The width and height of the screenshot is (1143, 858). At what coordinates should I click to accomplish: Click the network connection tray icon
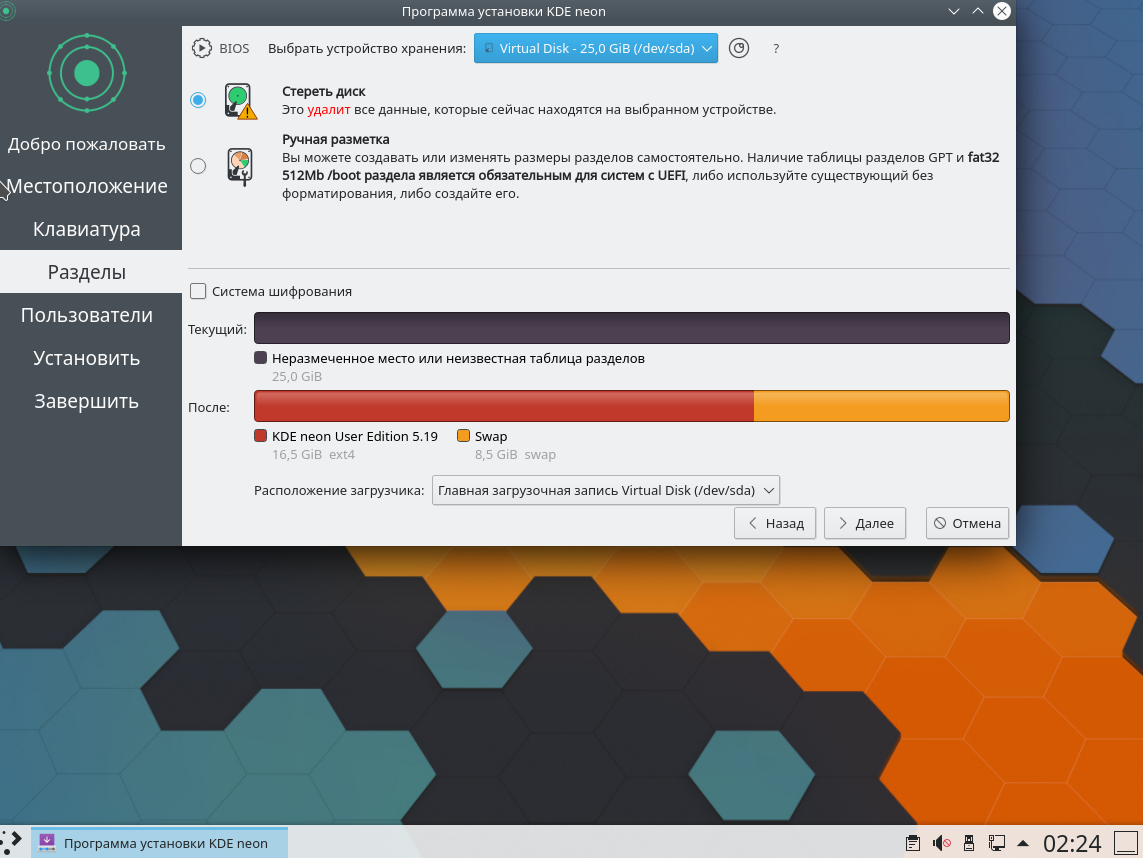[x=996, y=843]
